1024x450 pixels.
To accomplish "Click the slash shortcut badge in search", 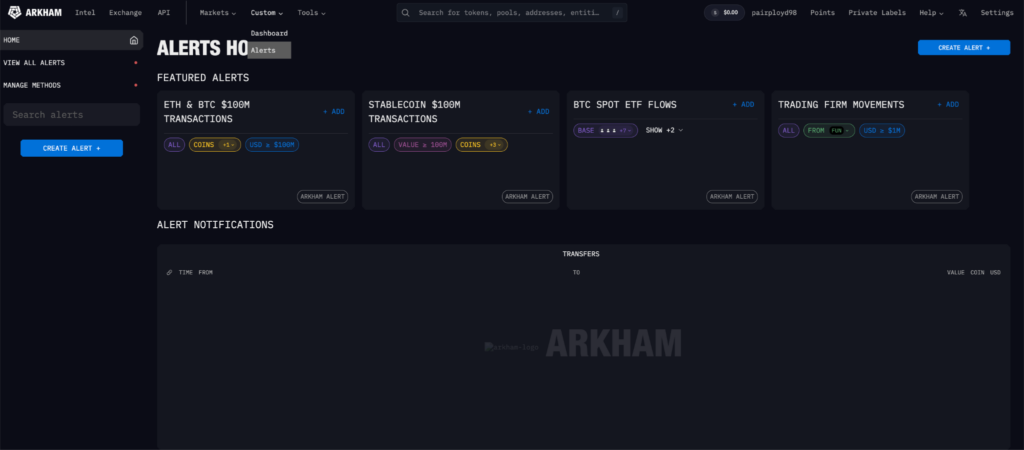I will [617, 13].
